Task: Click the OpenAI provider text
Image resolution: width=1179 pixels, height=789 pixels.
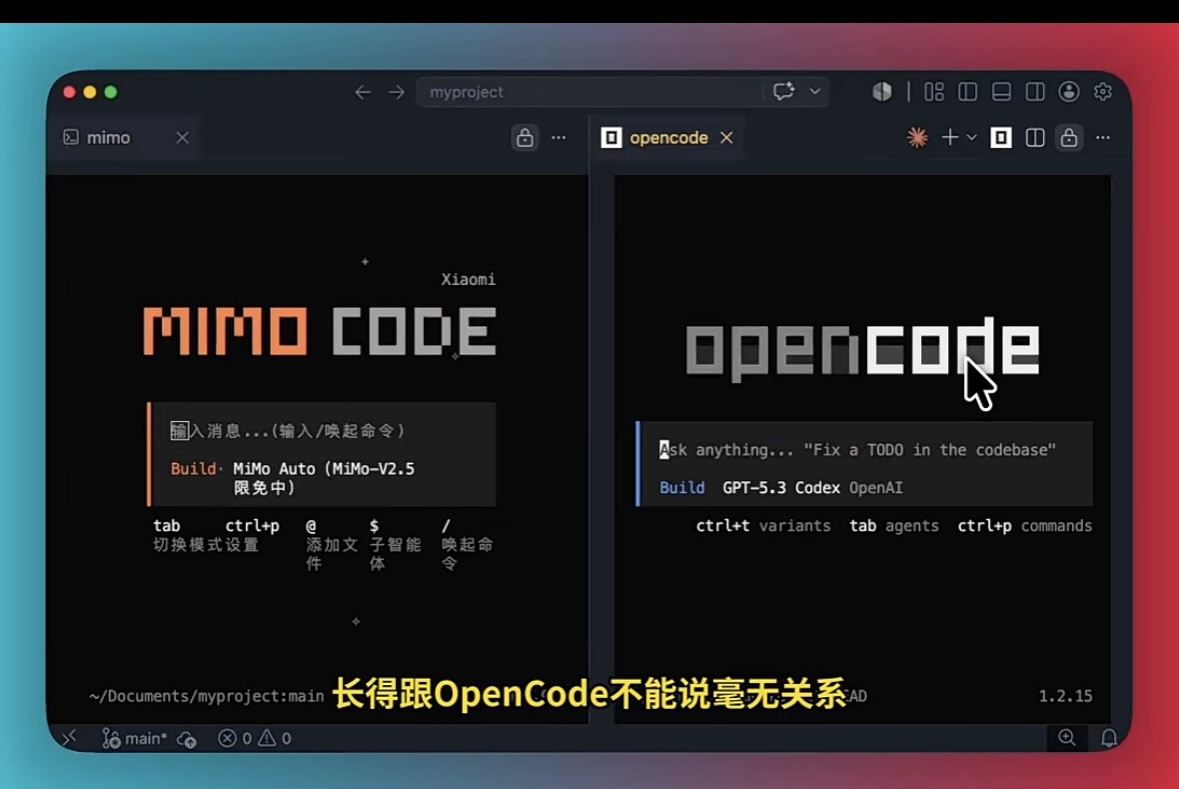Action: [x=876, y=487]
